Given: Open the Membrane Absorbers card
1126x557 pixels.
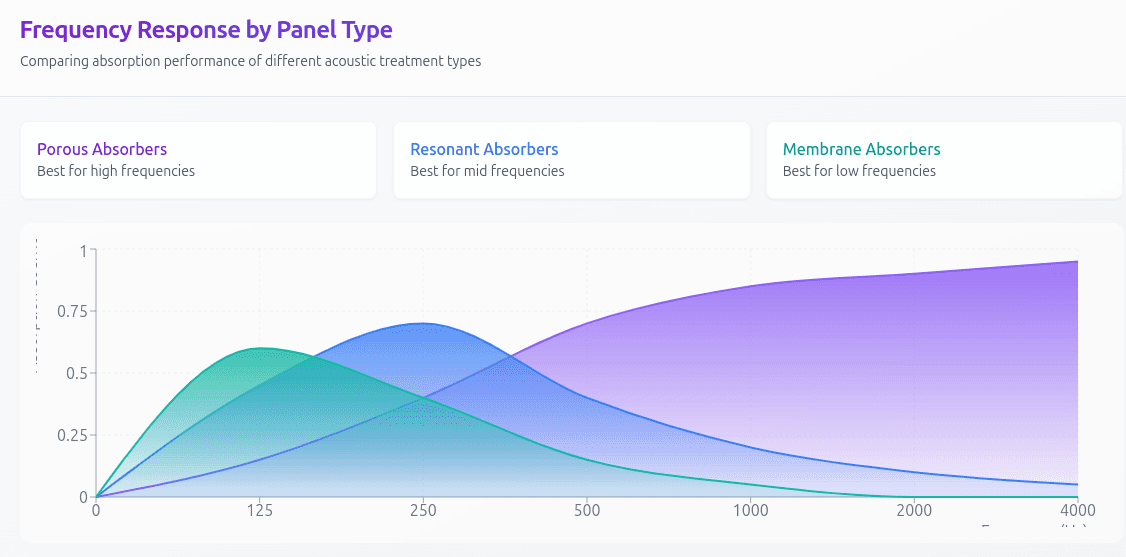Looking at the screenshot, I should point(944,160).
